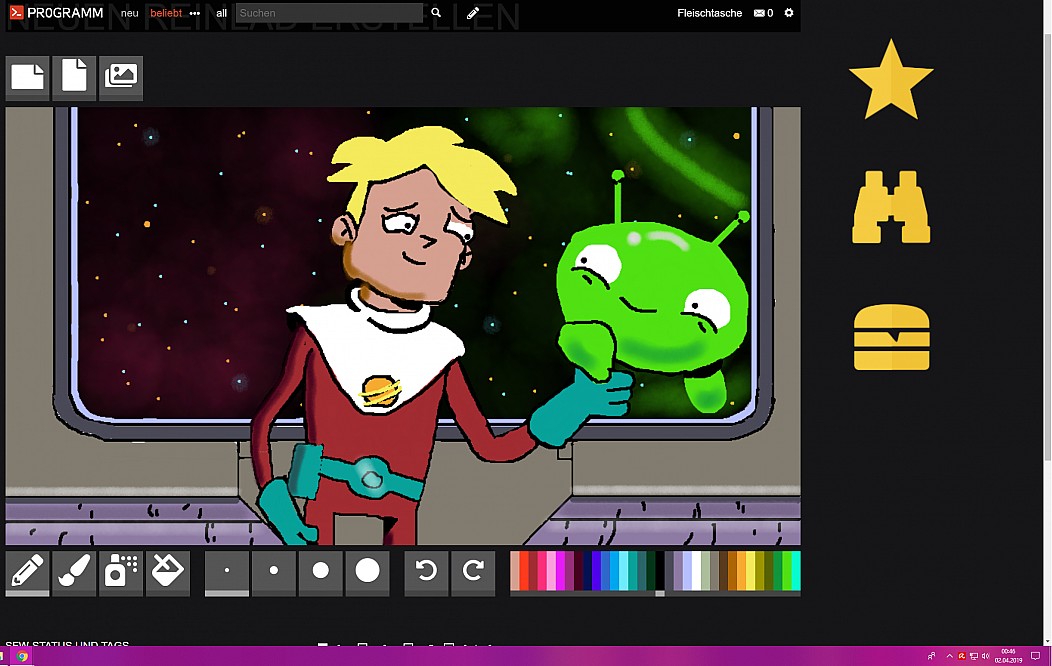Open the settings gear in header
This screenshot has width=1052, height=666.
(x=789, y=13)
